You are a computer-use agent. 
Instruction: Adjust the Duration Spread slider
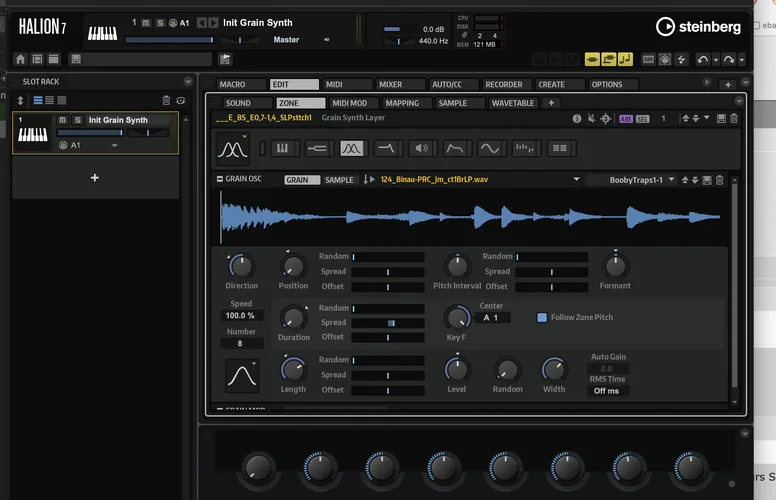tap(387, 323)
